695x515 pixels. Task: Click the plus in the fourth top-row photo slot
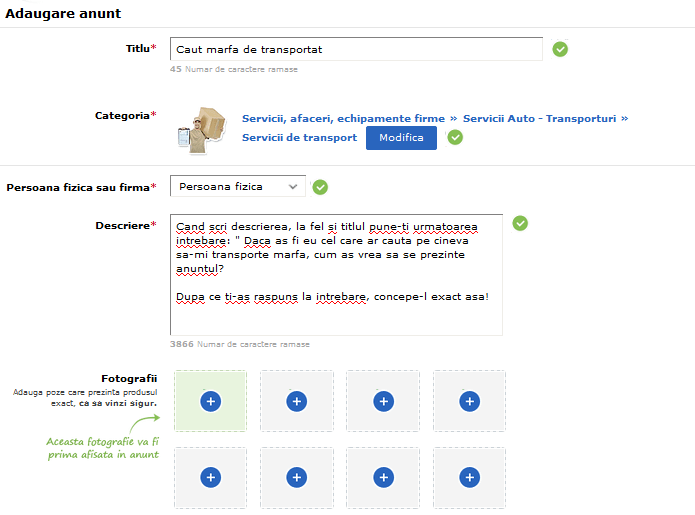pos(469,401)
